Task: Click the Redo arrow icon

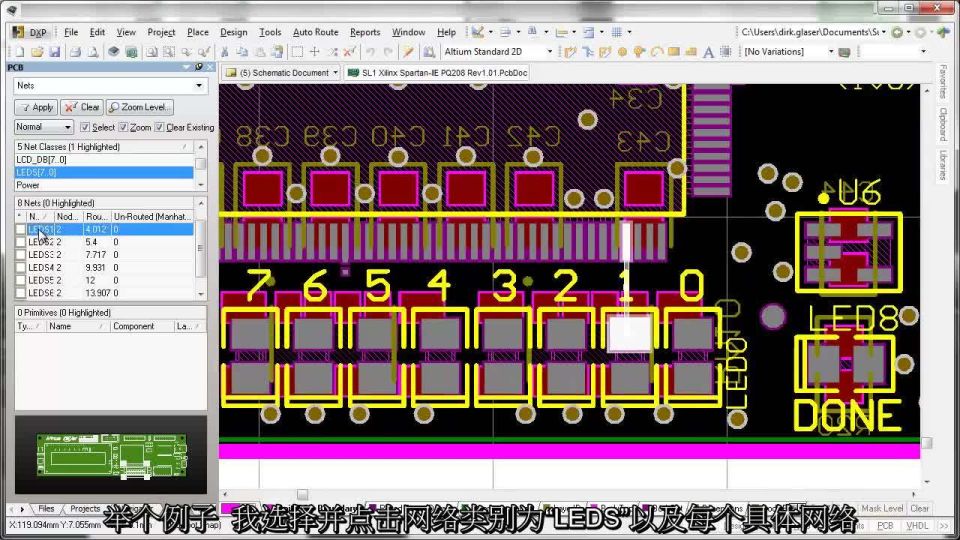Action: [x=388, y=52]
